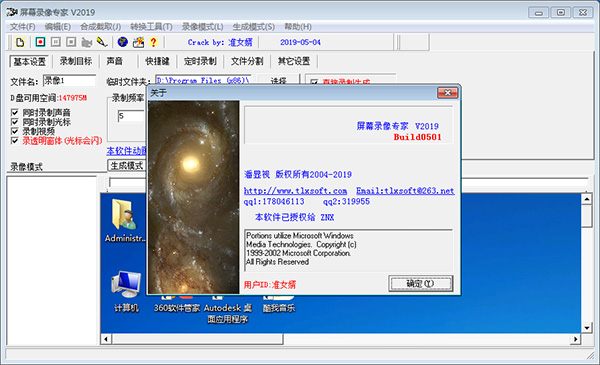
Task: Open help via the red question mark icon
Action: point(153,42)
